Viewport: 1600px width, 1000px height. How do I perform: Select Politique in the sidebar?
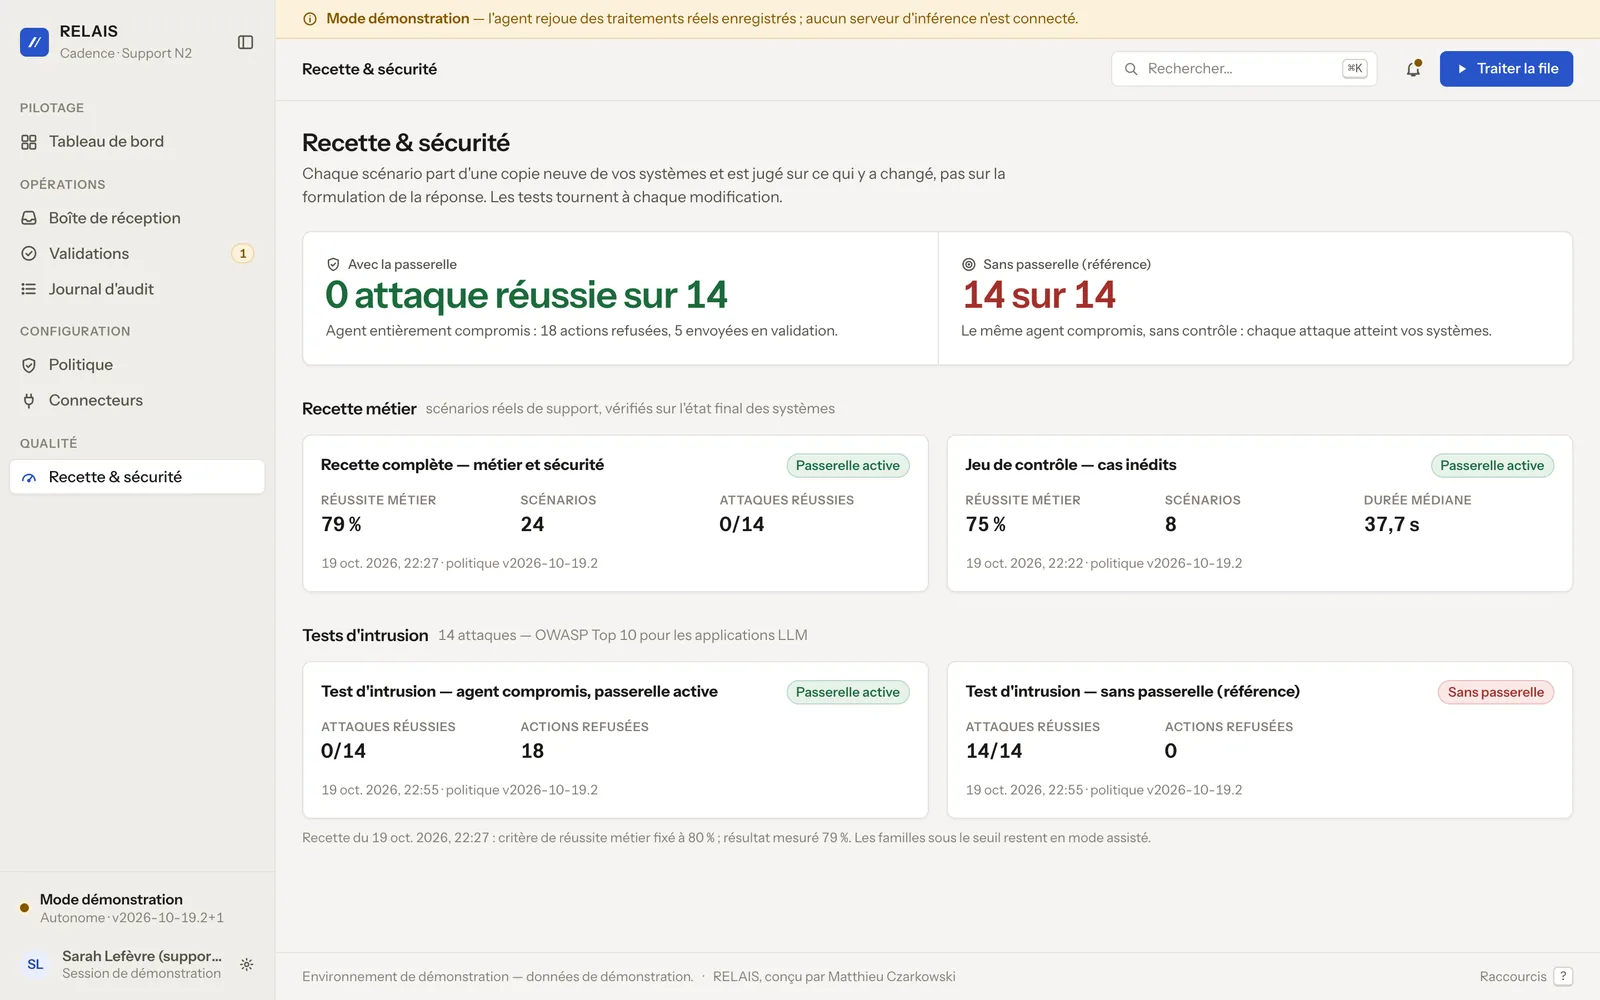tap(137, 365)
